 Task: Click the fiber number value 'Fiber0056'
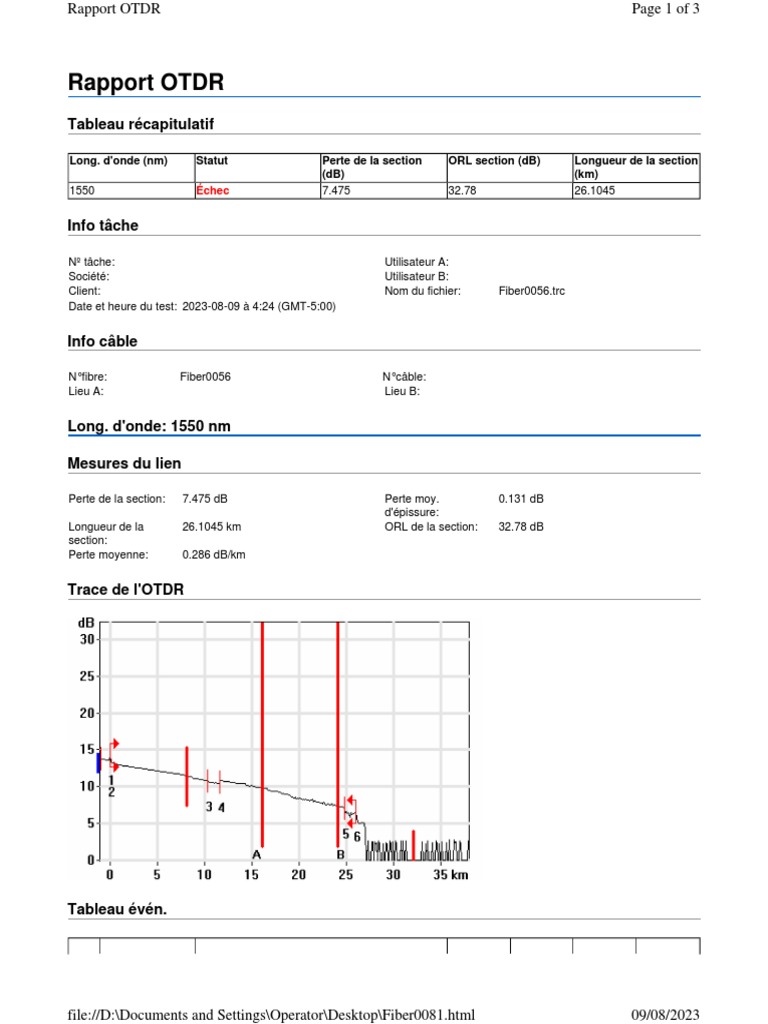205,377
